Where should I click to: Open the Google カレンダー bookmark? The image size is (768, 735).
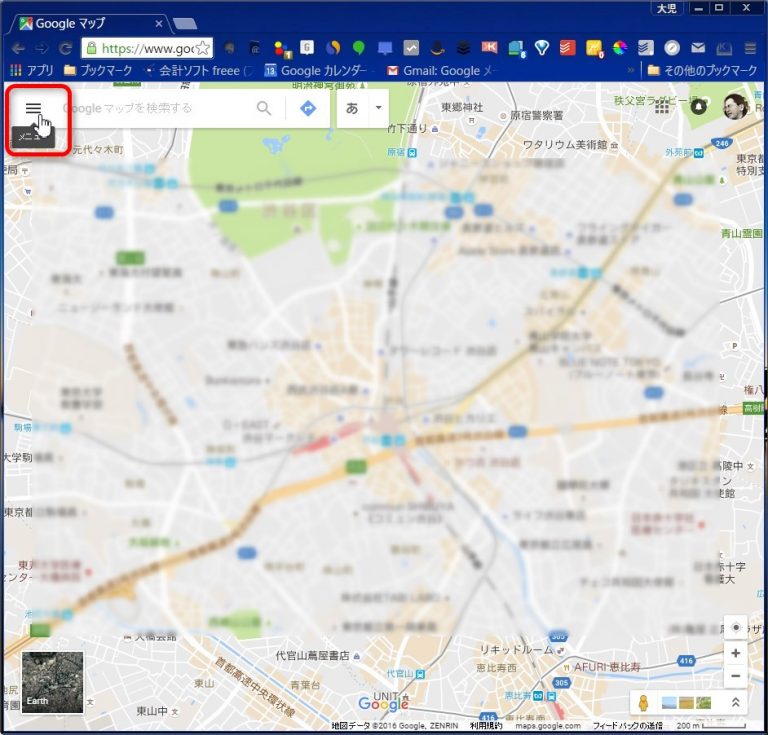tap(318, 71)
